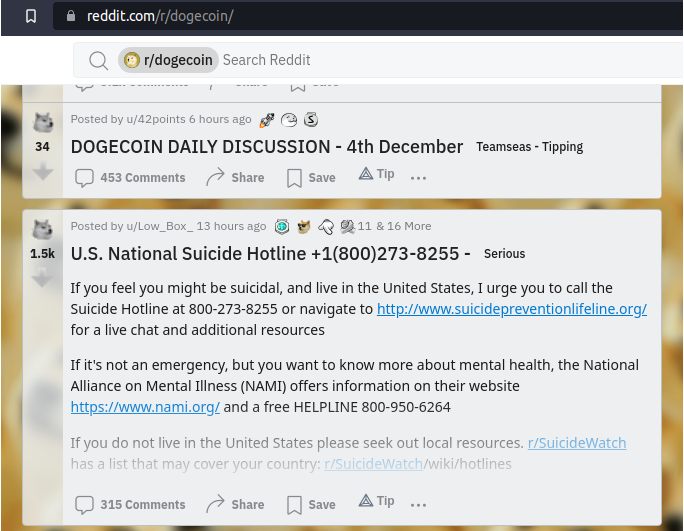This screenshot has height=531, width=684.
Task: Click the teal round award on Low_Box_ post
Action: tap(282, 226)
